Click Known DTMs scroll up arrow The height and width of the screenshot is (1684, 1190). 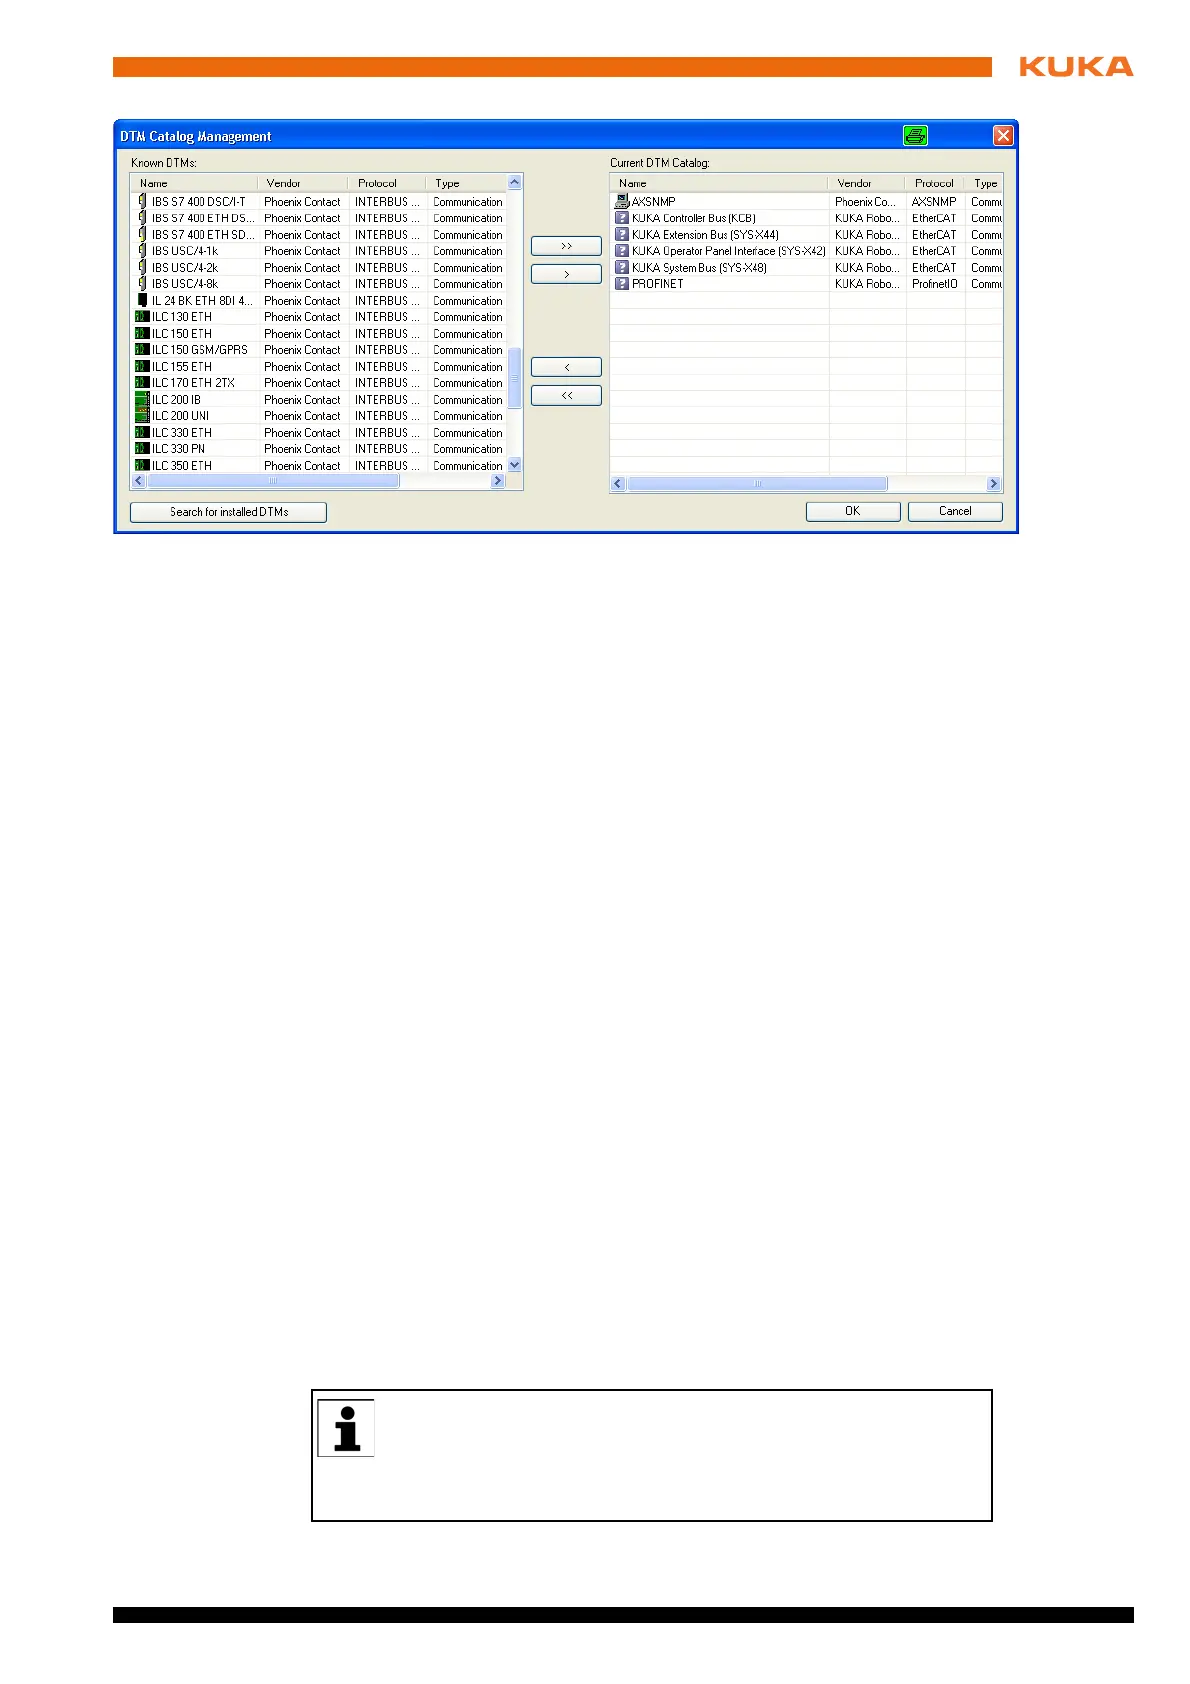pyautogui.click(x=515, y=183)
